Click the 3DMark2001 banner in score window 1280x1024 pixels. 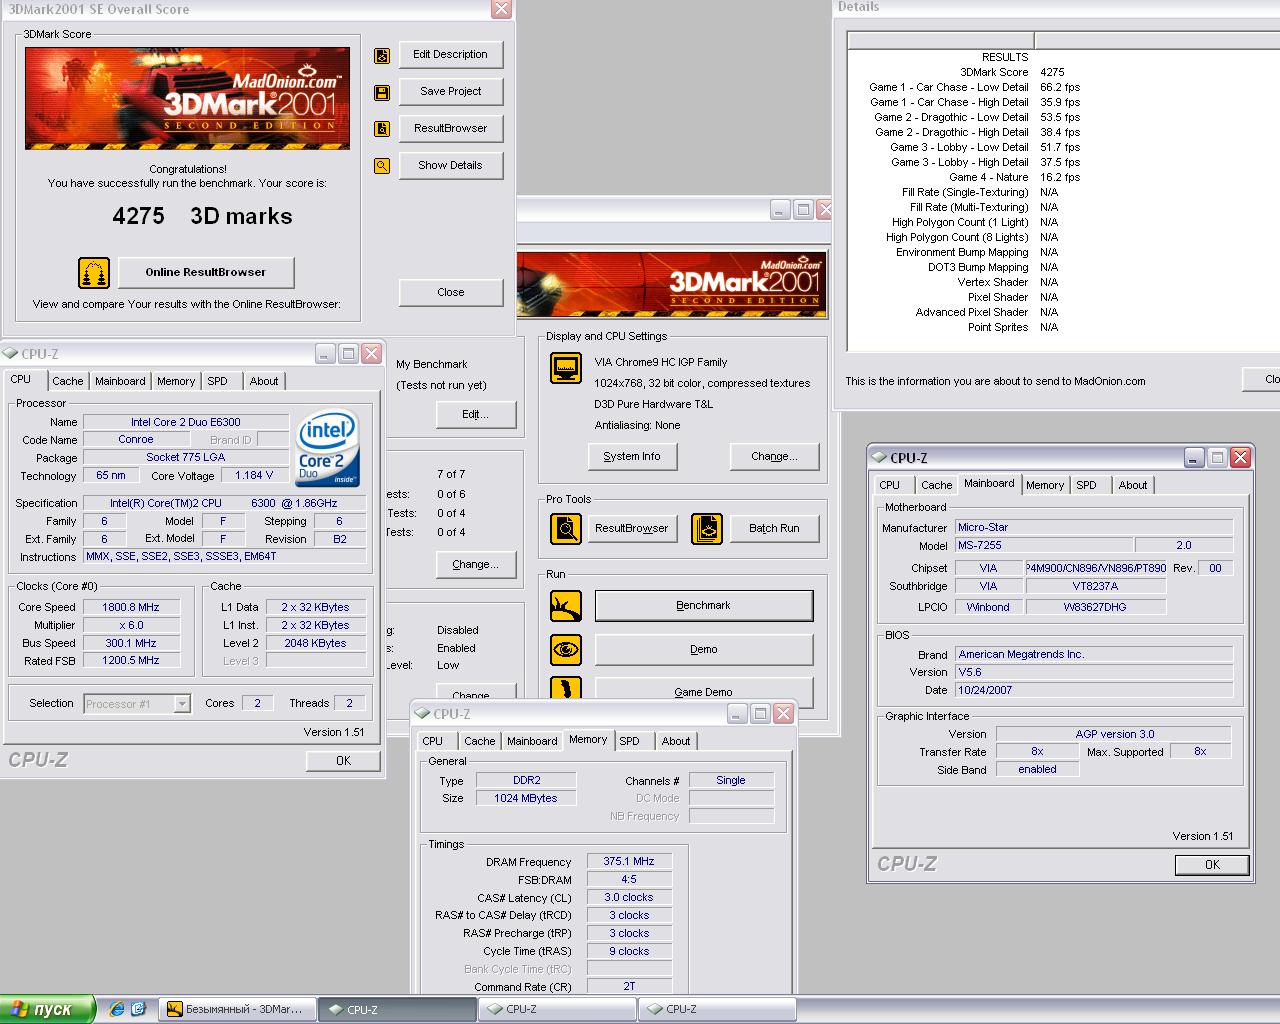coord(187,98)
